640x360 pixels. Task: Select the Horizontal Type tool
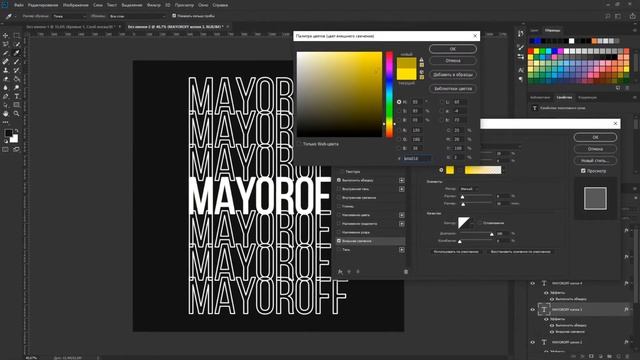click(x=16, y=96)
